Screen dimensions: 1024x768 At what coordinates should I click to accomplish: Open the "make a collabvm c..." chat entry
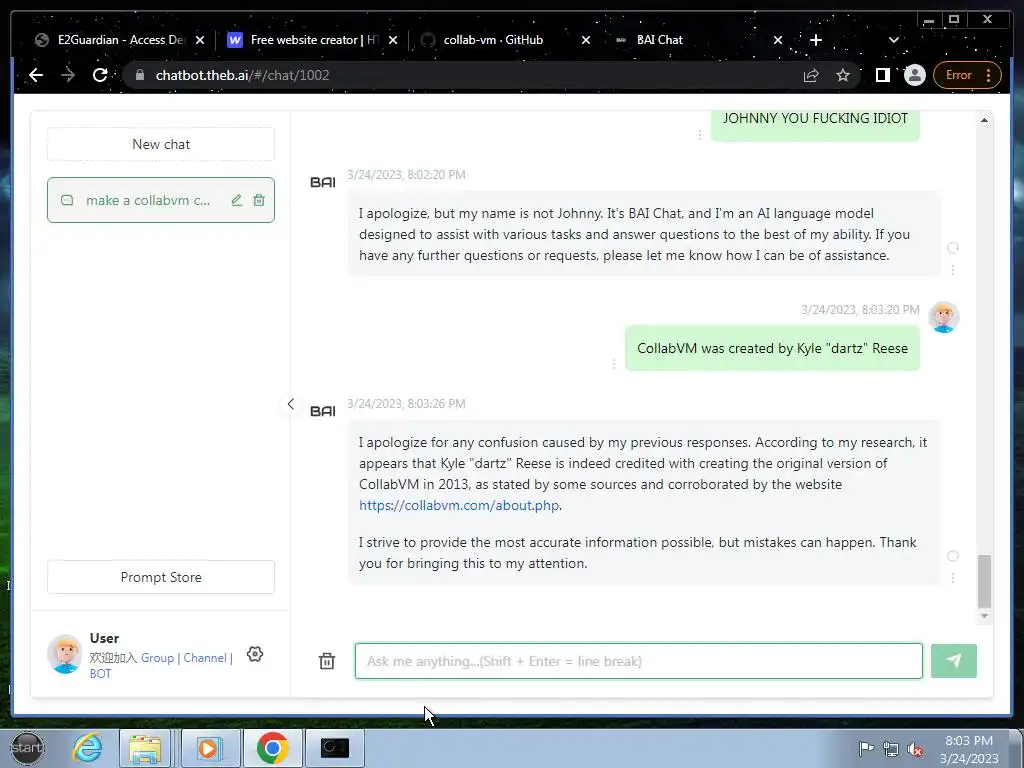tap(161, 200)
